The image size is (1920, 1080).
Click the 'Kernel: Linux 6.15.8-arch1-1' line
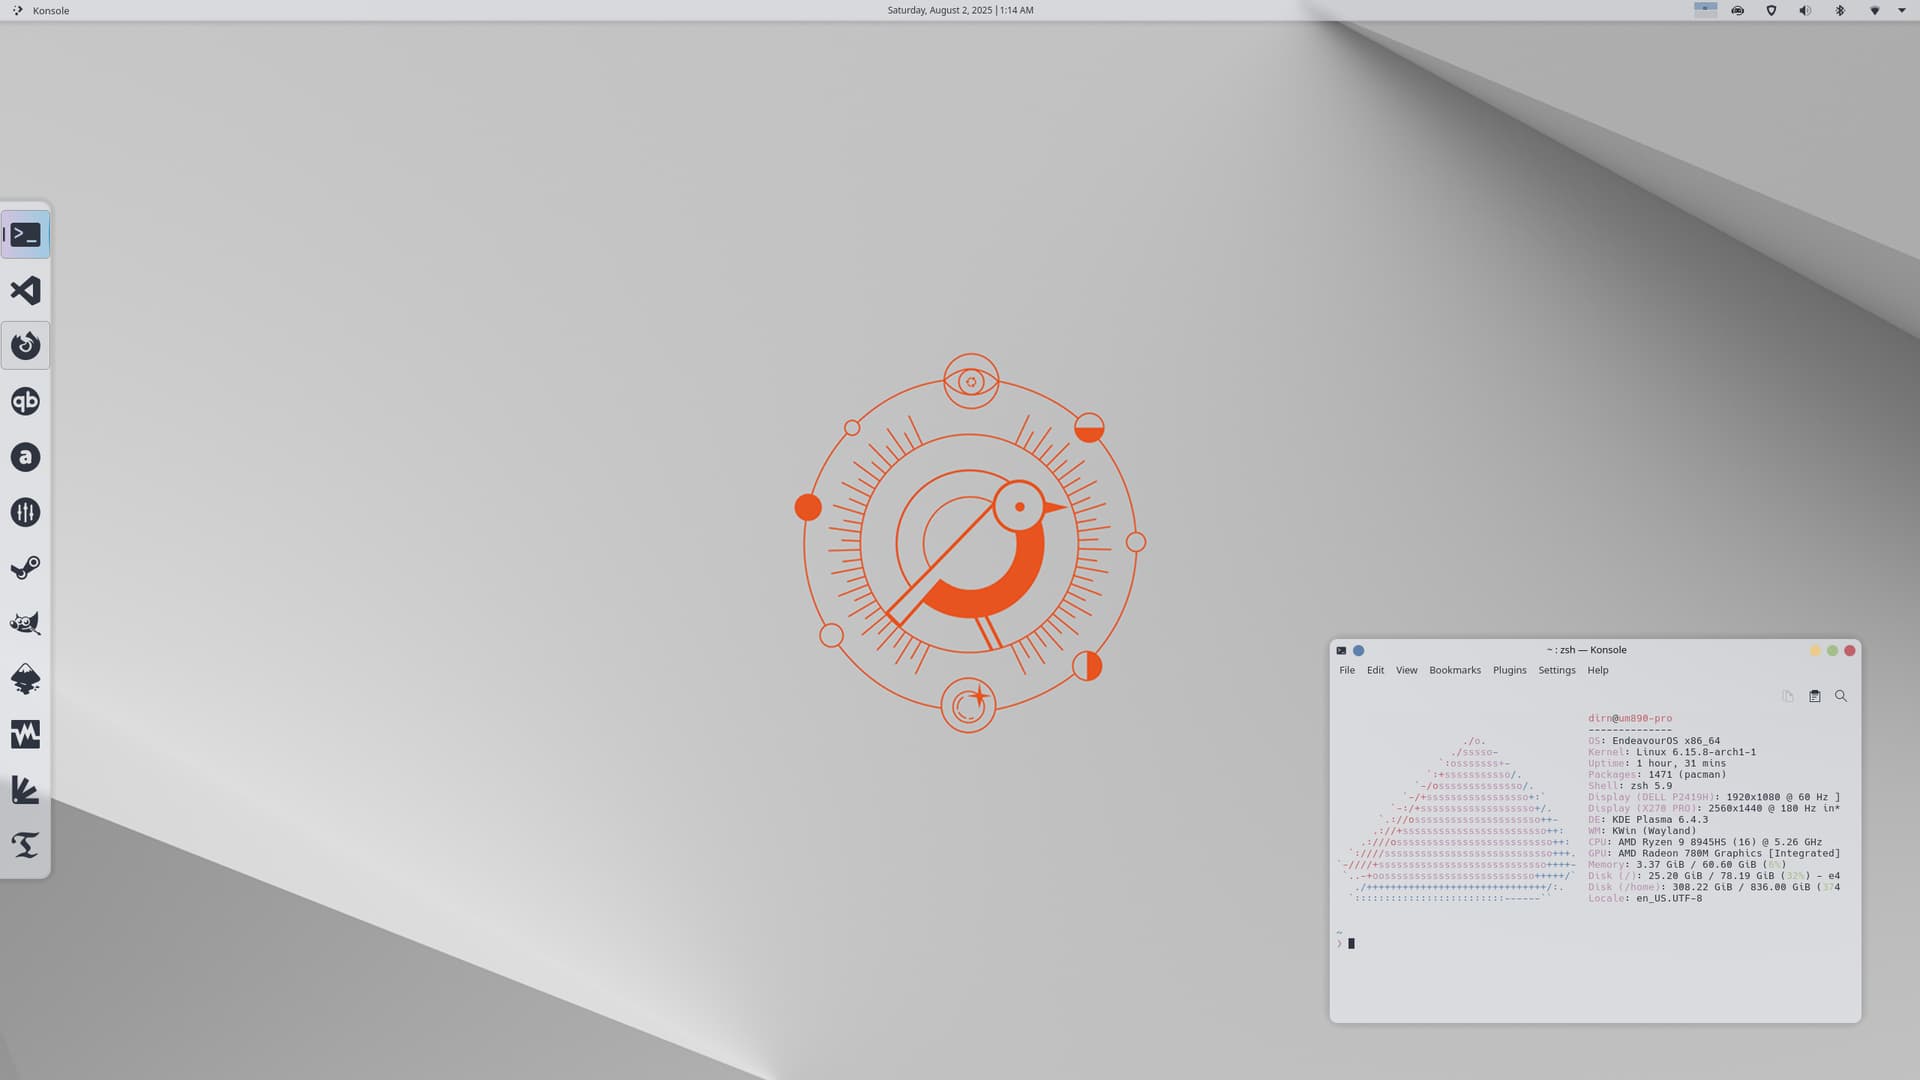tap(1672, 752)
